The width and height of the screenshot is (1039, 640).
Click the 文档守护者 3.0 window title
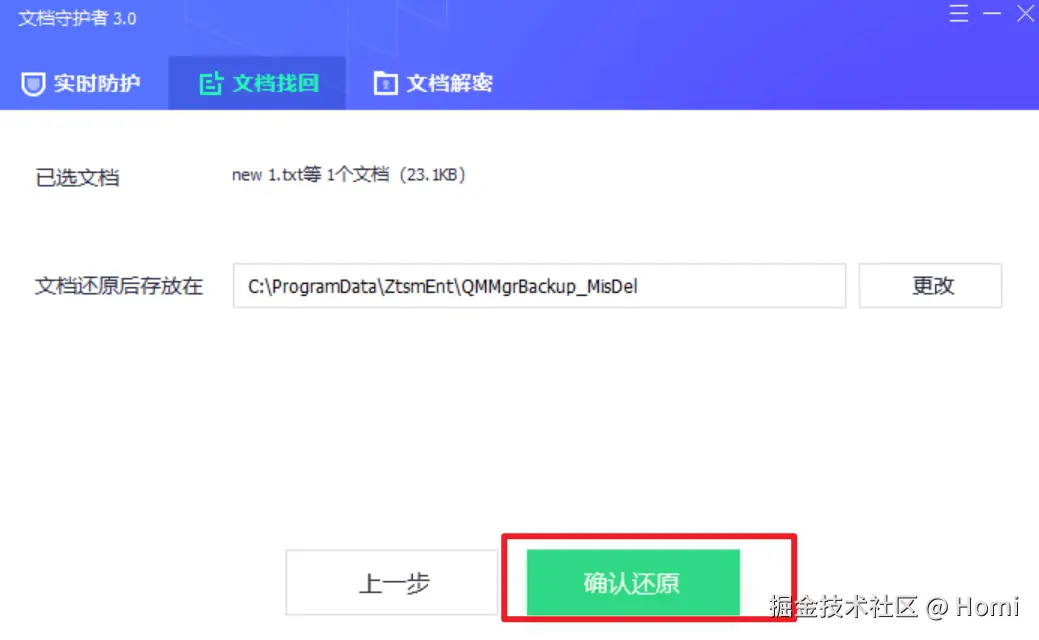coord(77,18)
